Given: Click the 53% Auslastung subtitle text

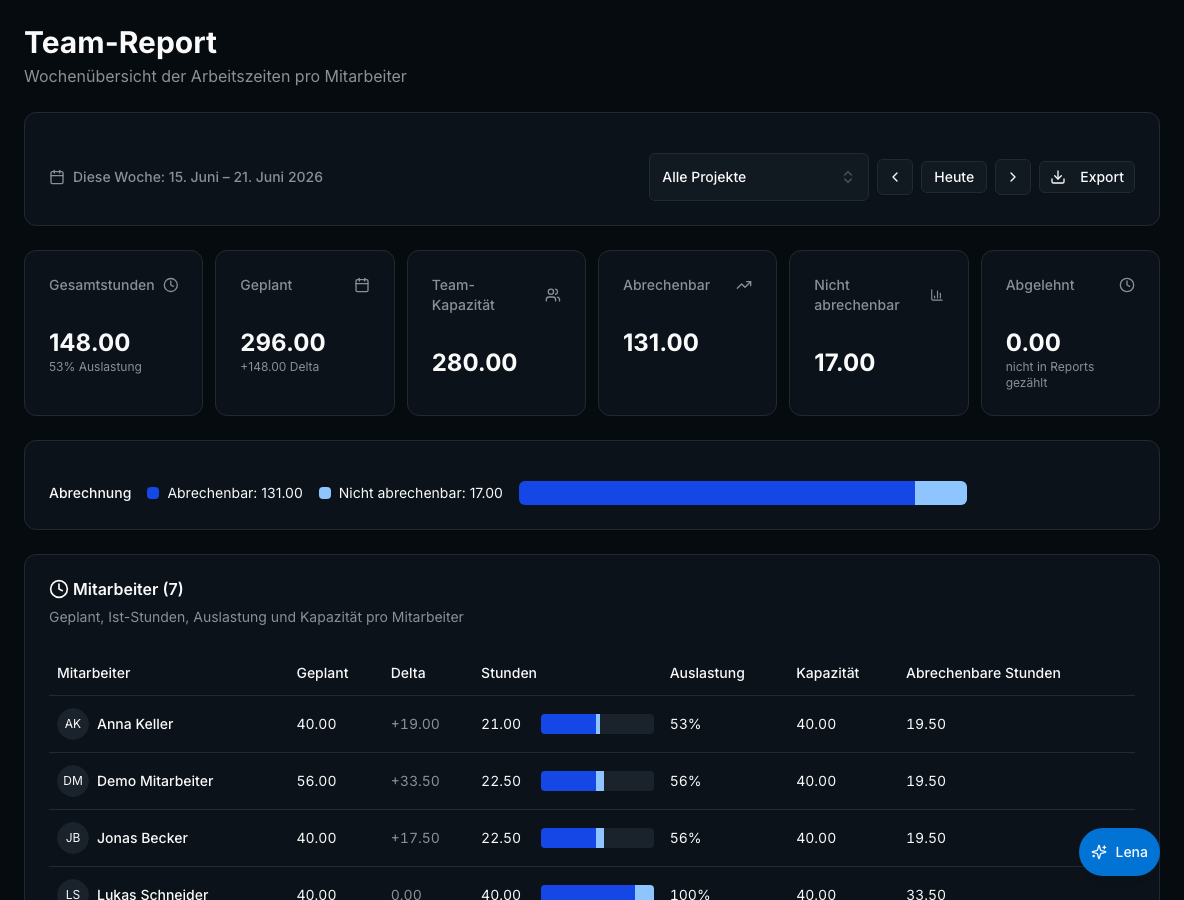Looking at the screenshot, I should coord(95,367).
